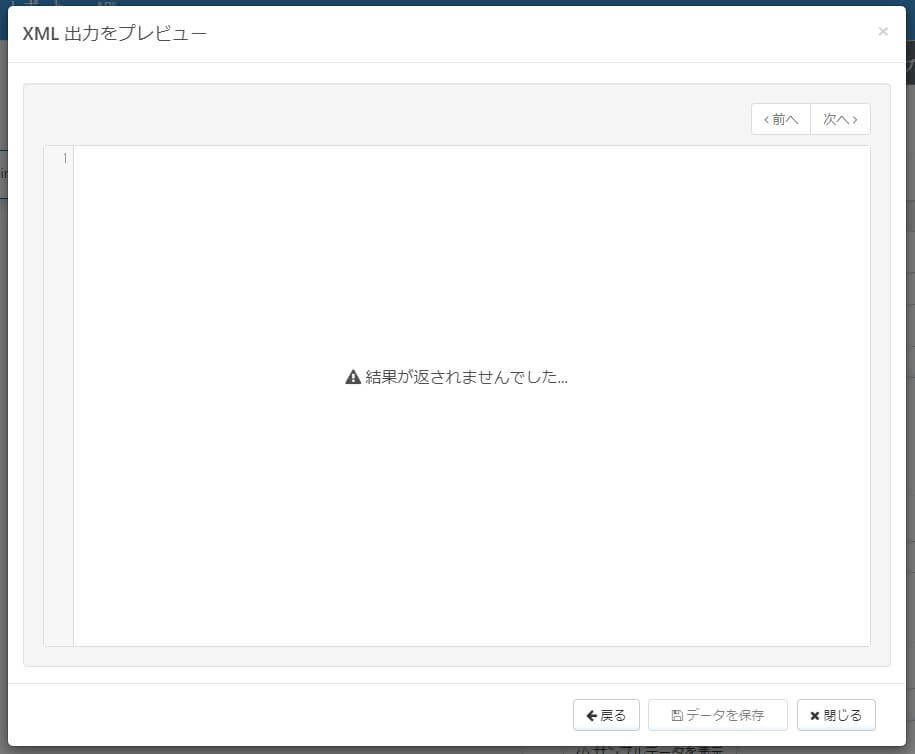Click inside the XML output editor area
The height and width of the screenshot is (754, 915).
click(x=472, y=396)
